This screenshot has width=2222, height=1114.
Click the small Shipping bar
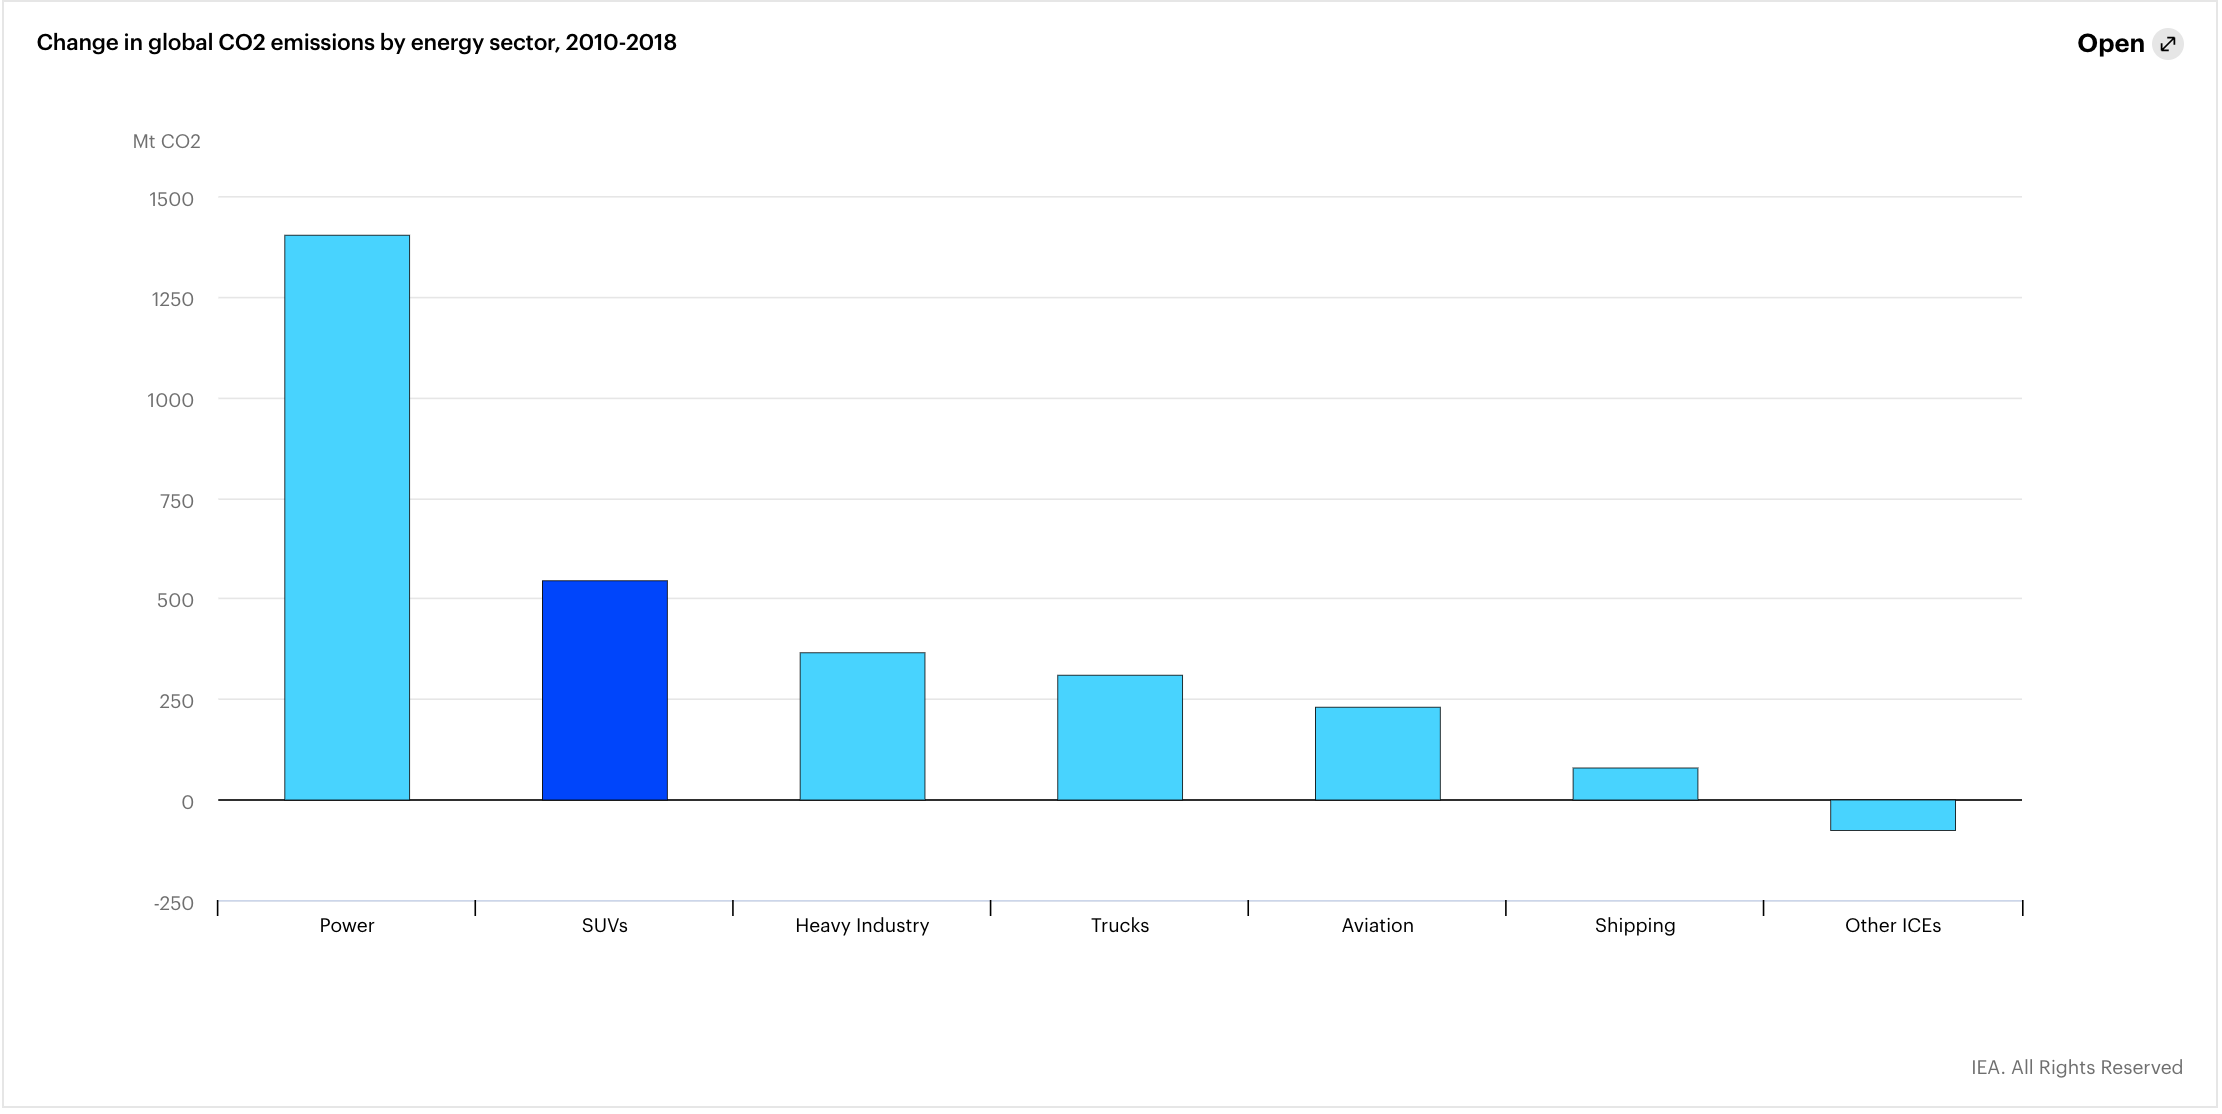point(1634,784)
